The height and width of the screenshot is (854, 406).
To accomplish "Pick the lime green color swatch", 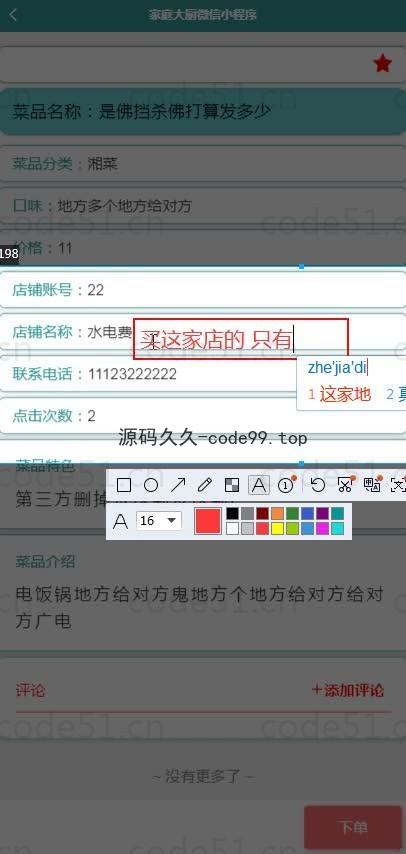I will click(x=293, y=528).
